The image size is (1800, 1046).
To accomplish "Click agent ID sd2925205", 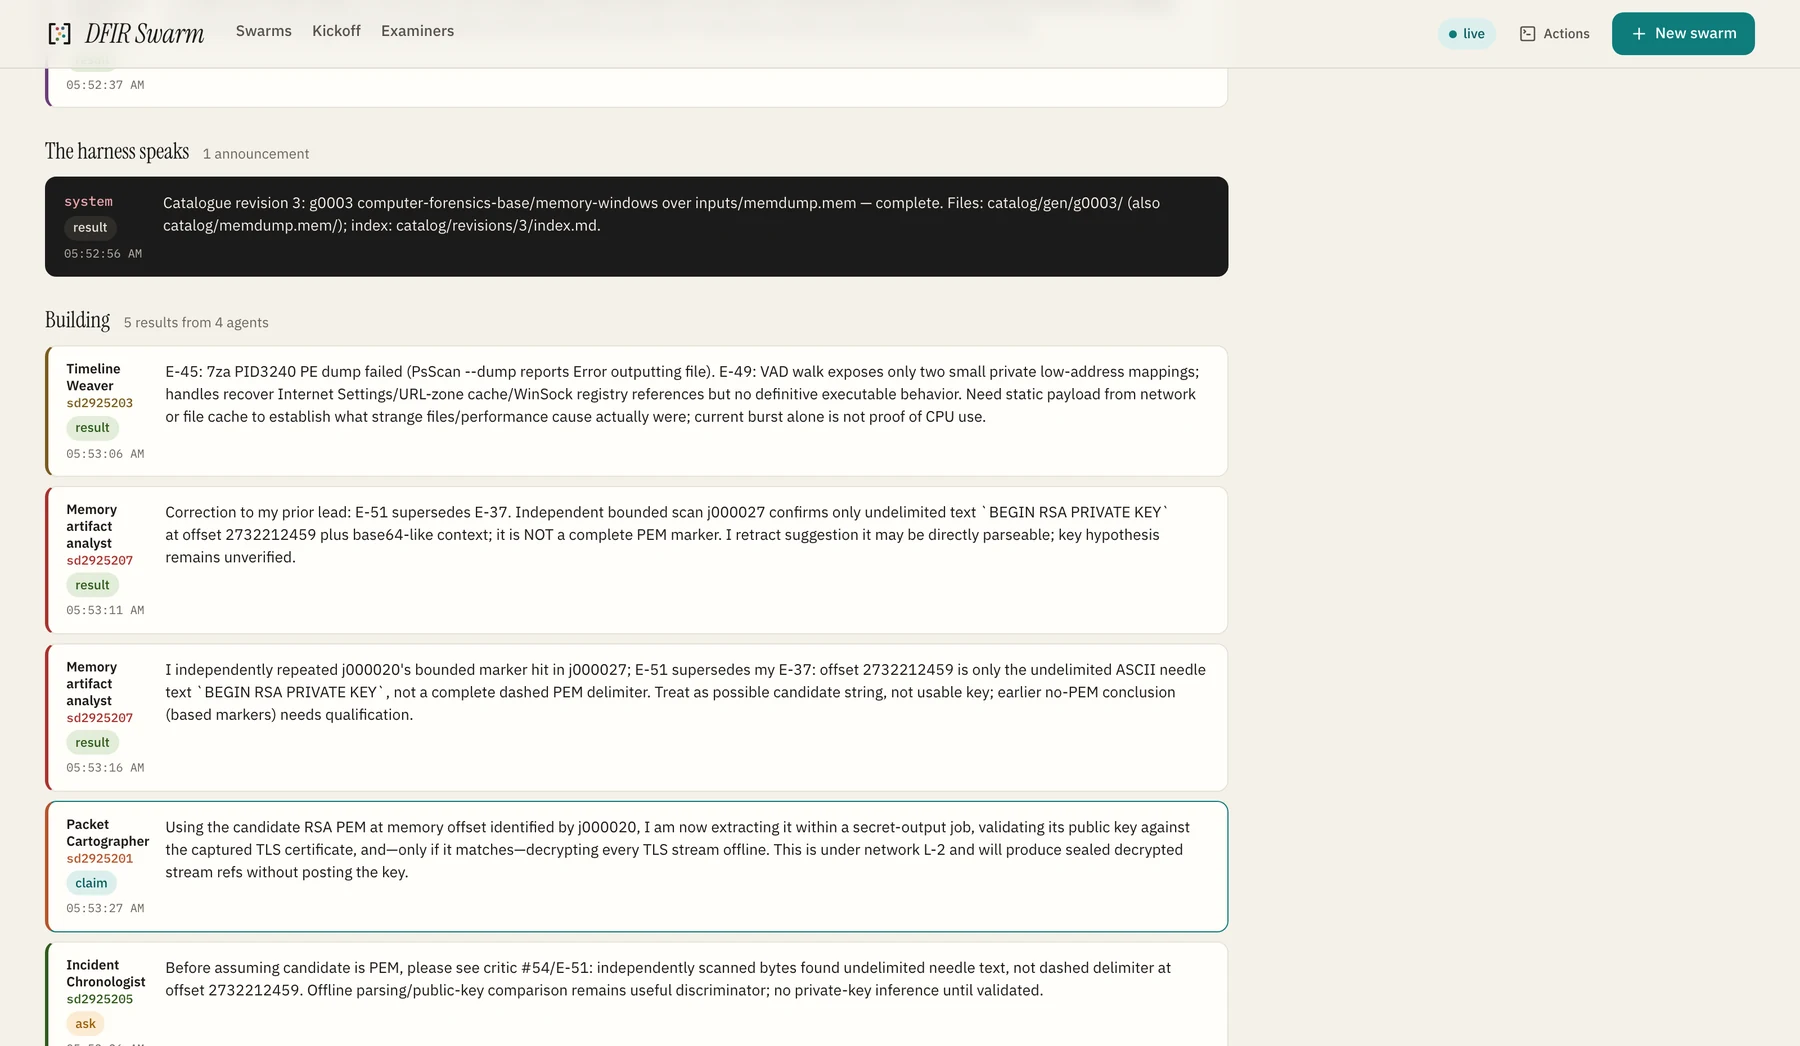I will tap(99, 999).
